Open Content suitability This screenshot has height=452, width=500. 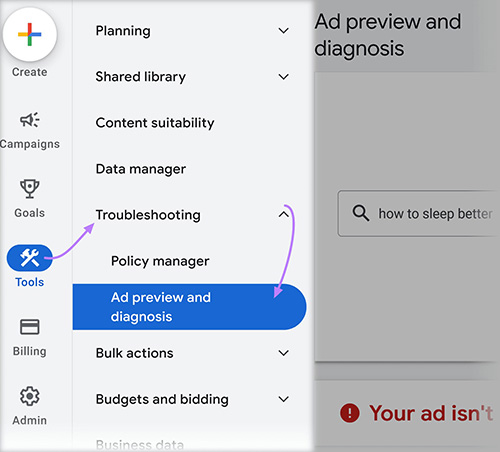[155, 123]
